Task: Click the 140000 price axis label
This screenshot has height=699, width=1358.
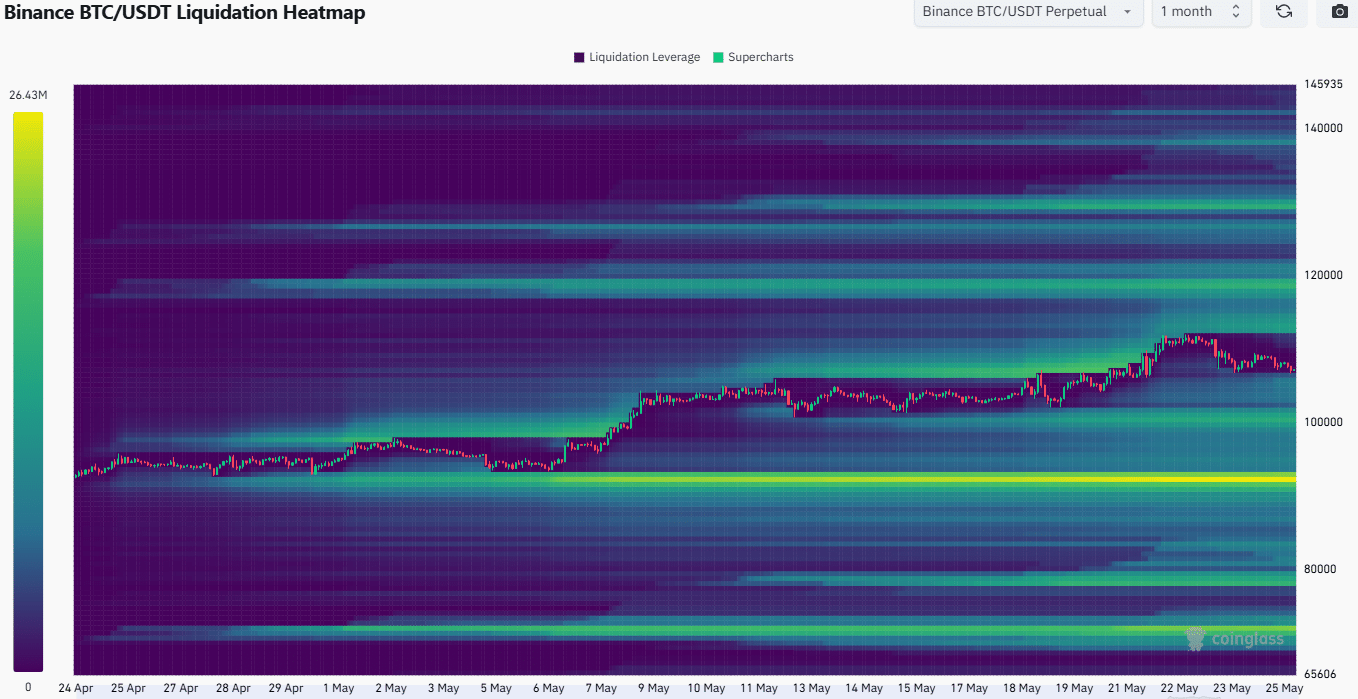Action: tap(1322, 128)
